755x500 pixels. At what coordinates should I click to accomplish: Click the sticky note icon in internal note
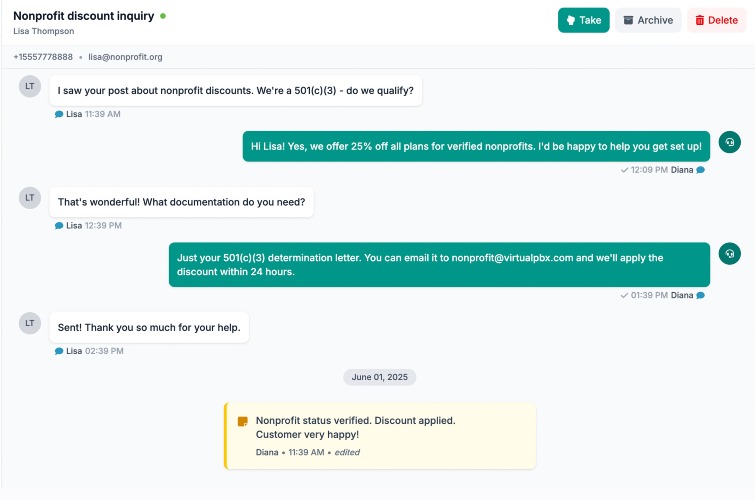243,421
